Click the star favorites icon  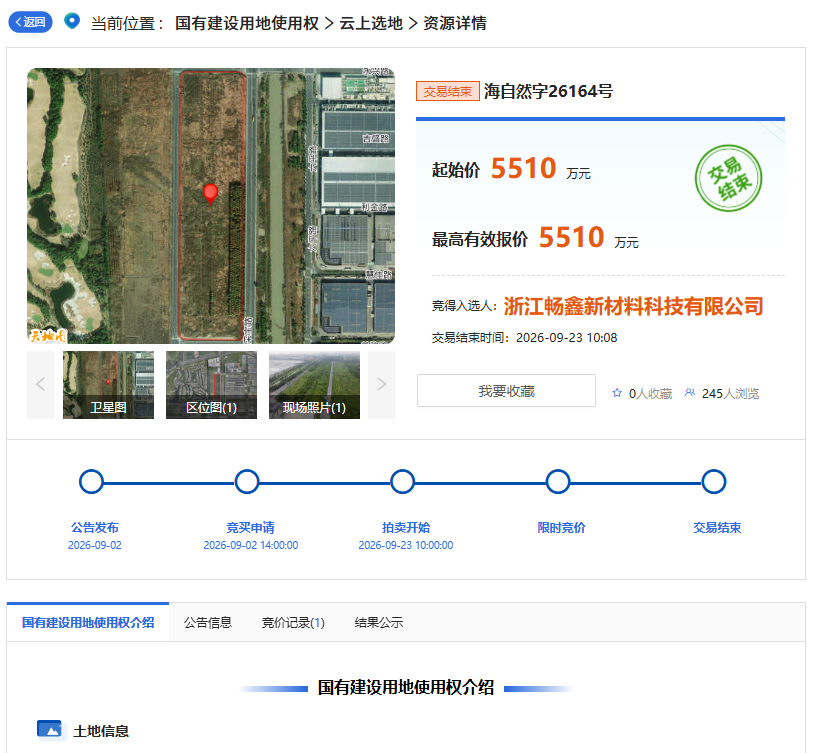(x=617, y=393)
